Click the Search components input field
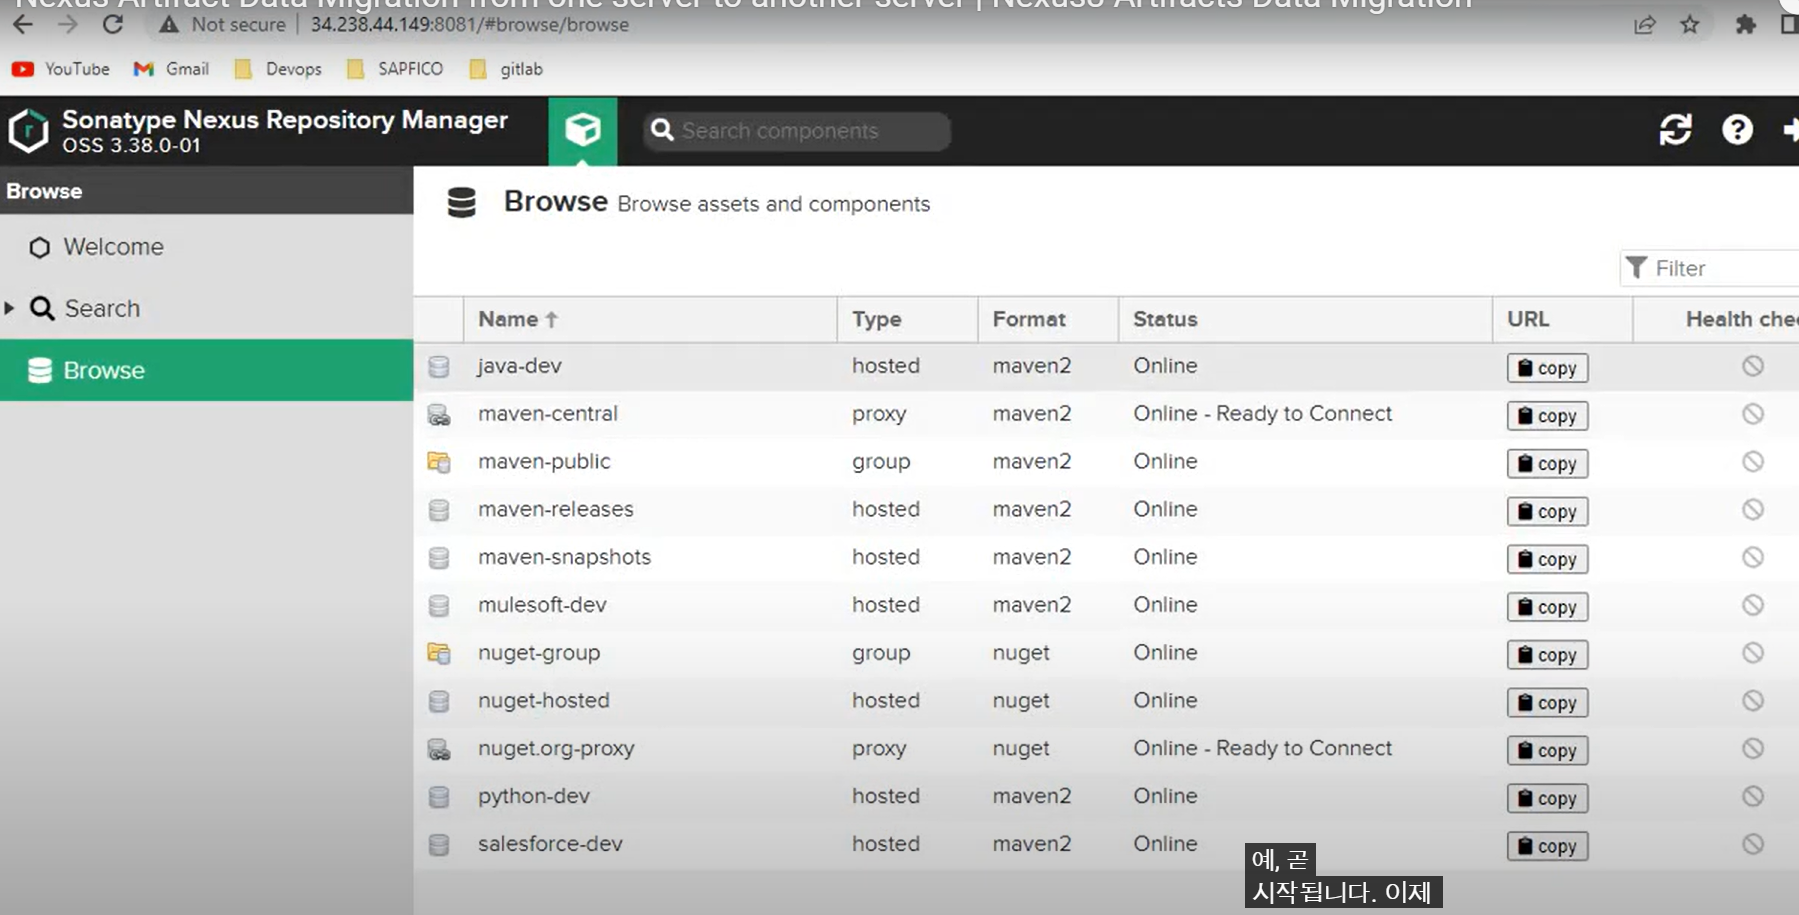Viewport: 1799px width, 915px height. [797, 131]
